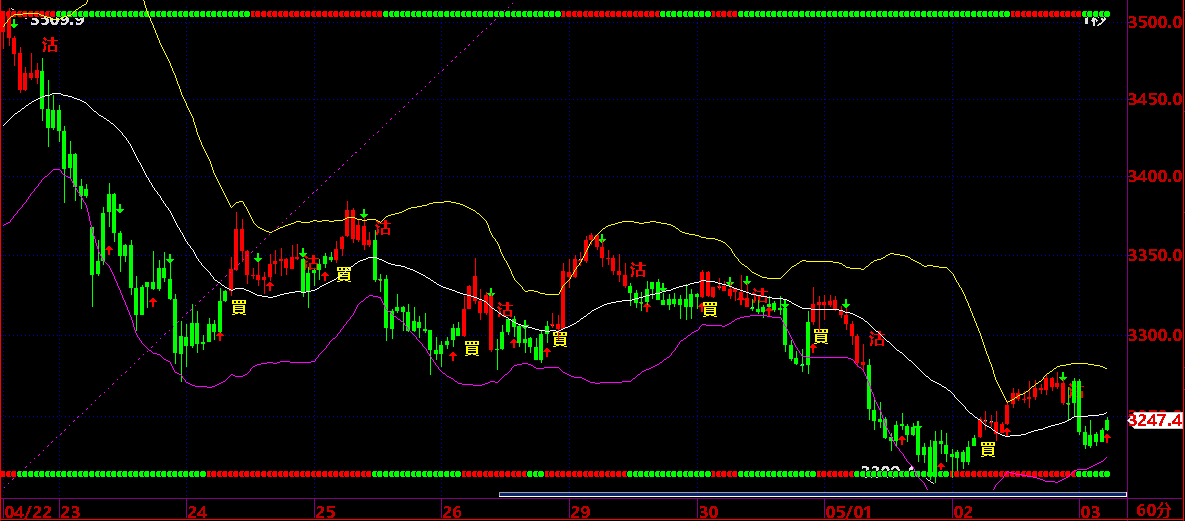Click the 30 date label on time axis
The width and height of the screenshot is (1185, 521).
tap(707, 513)
